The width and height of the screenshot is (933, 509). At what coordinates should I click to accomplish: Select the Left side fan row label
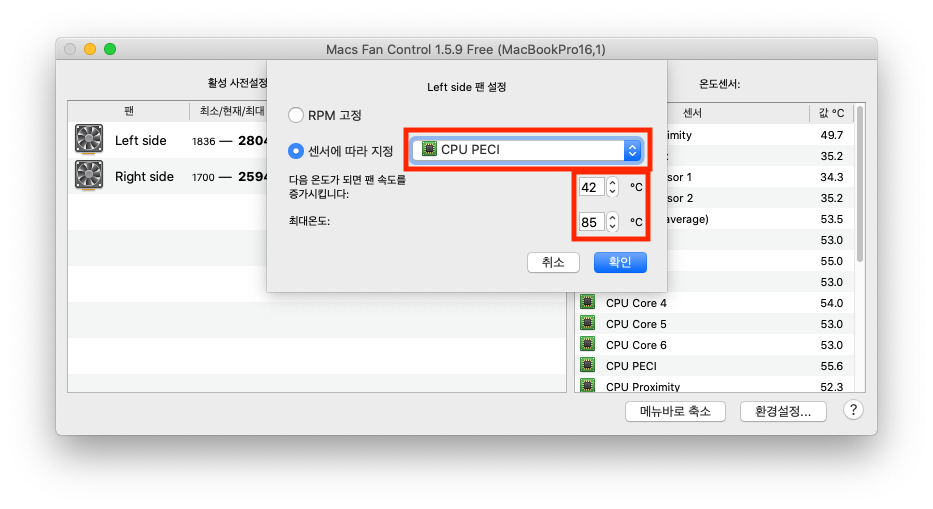point(140,140)
